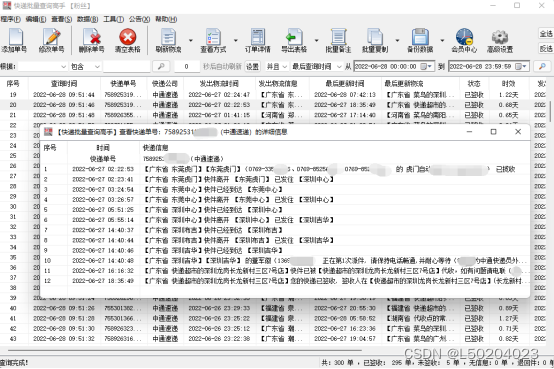
Task: Click the filter keyword text box
Action: coord(127,66)
